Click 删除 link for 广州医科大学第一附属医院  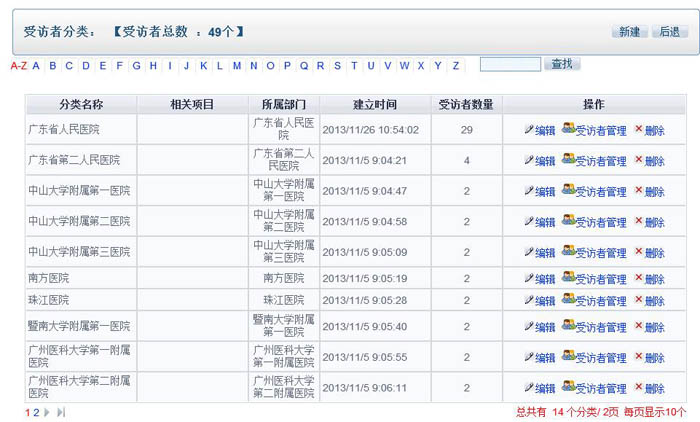pos(654,358)
